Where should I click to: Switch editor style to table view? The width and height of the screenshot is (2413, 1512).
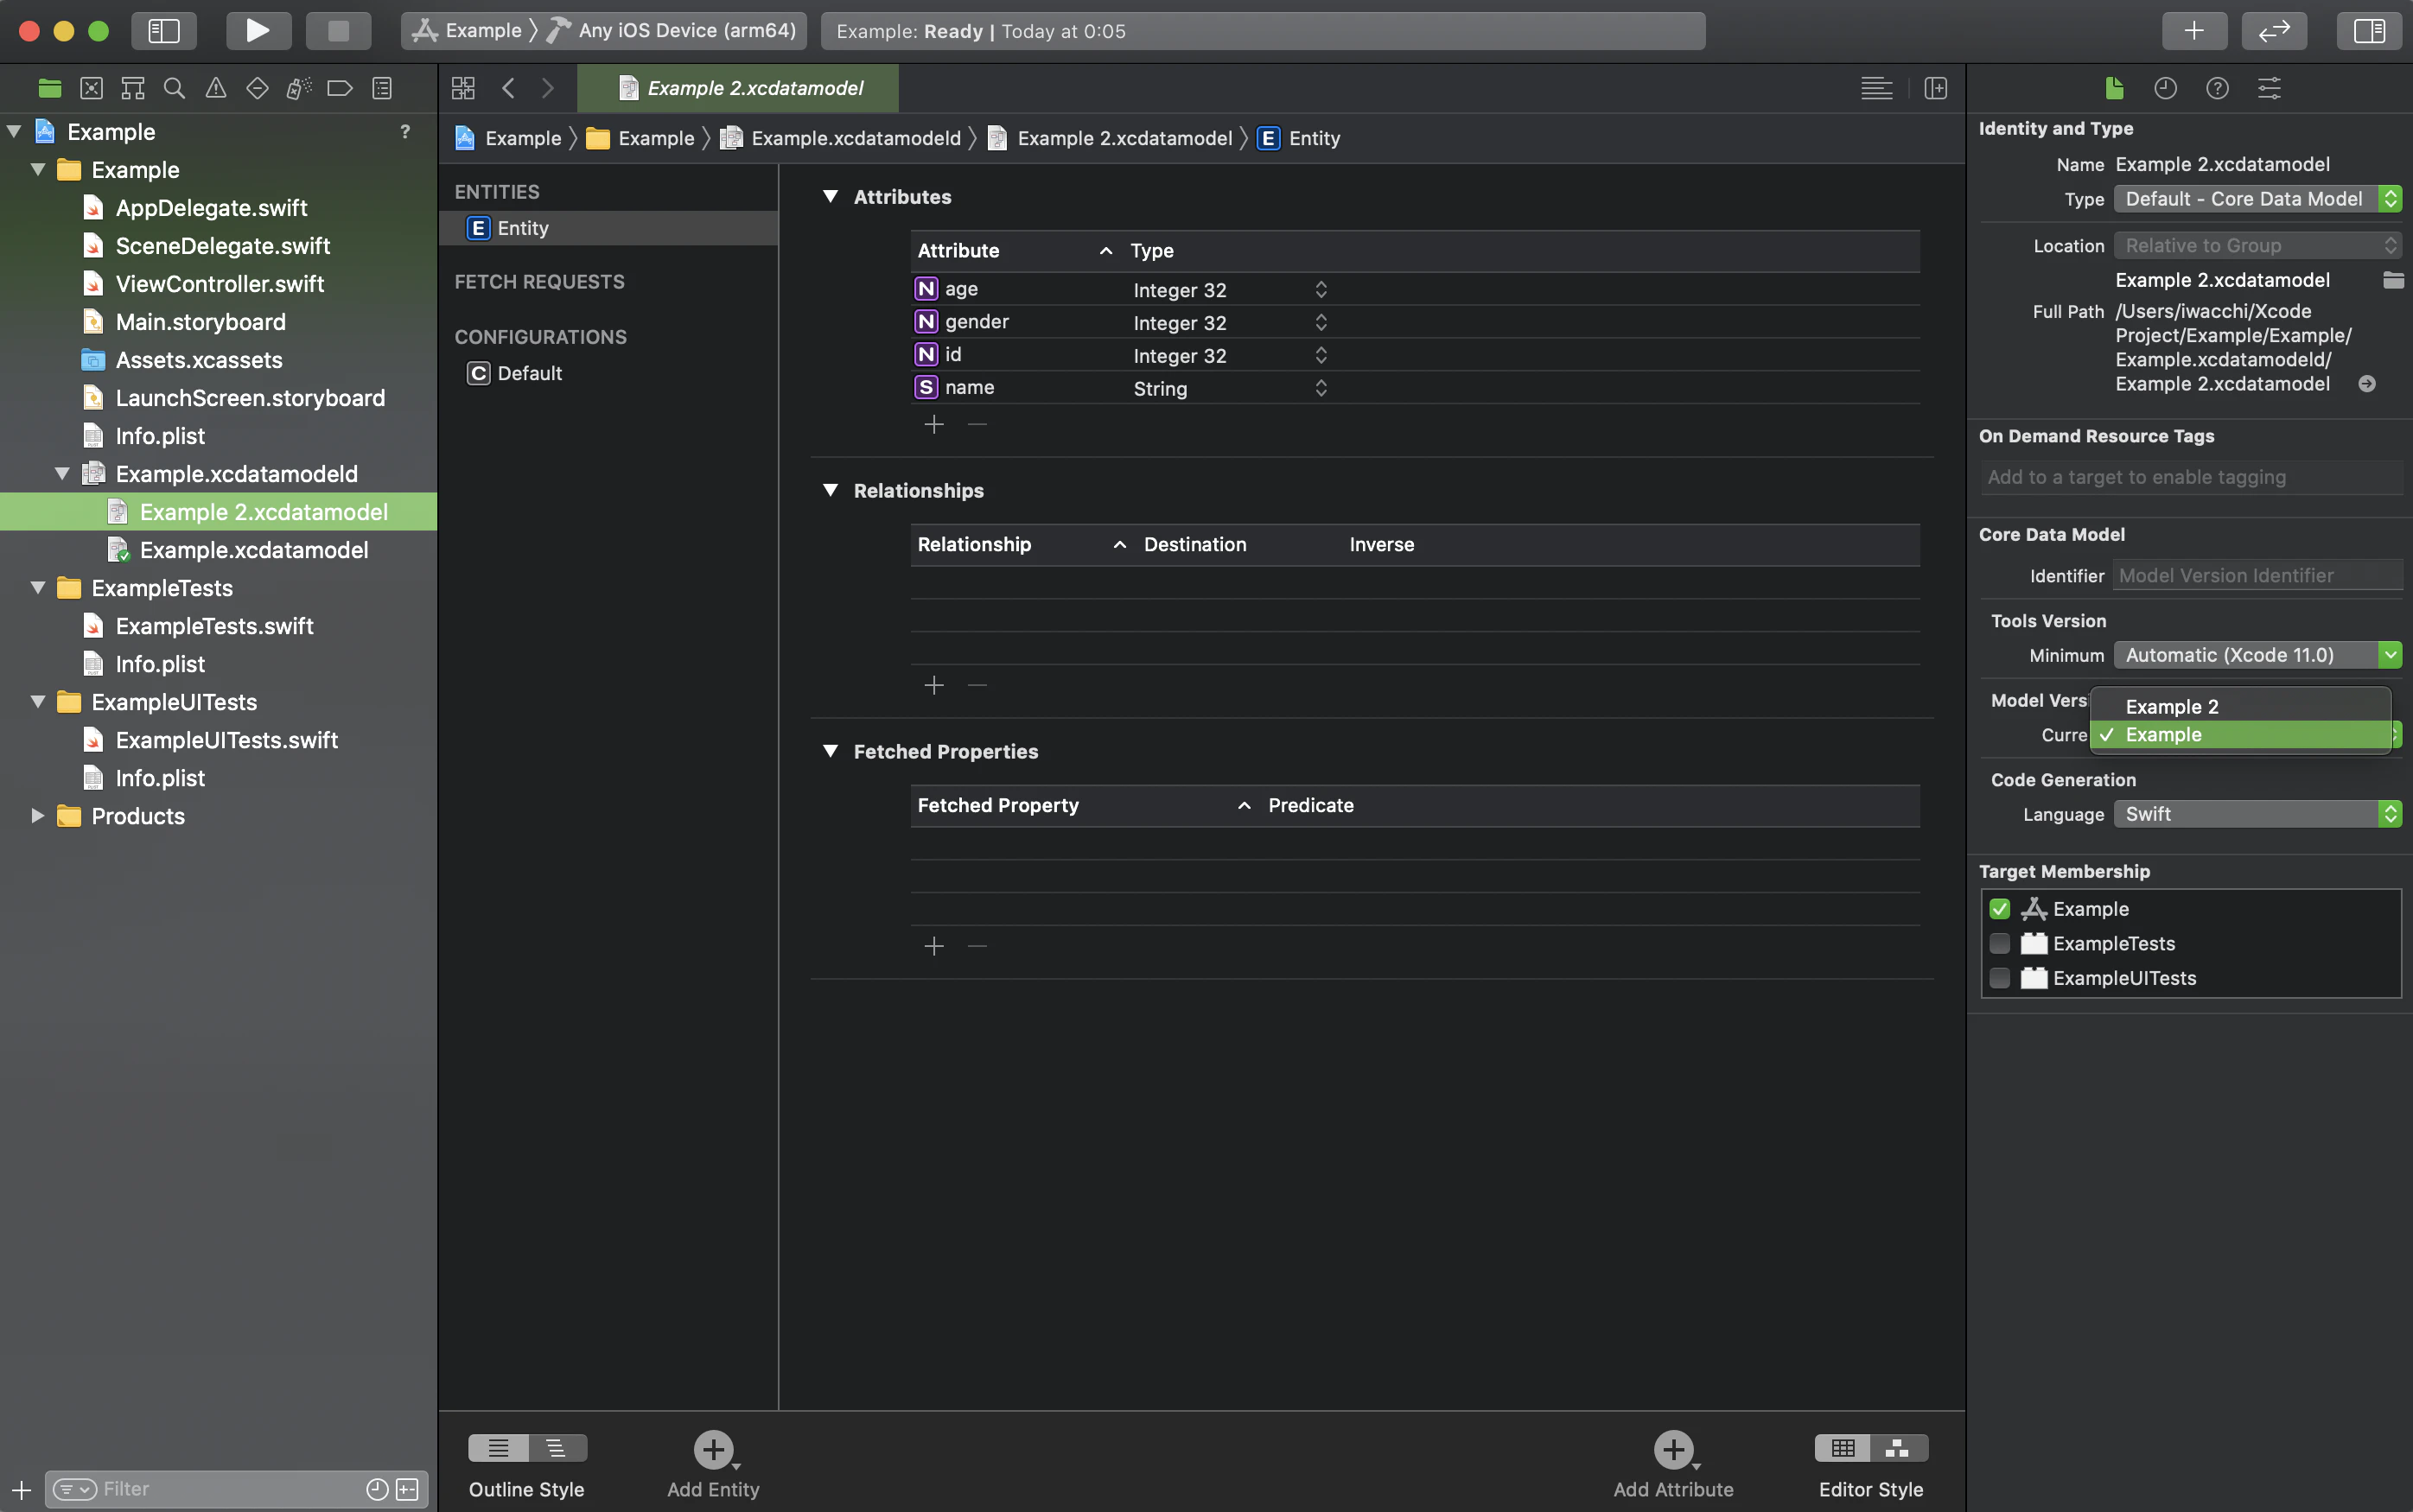1843,1447
